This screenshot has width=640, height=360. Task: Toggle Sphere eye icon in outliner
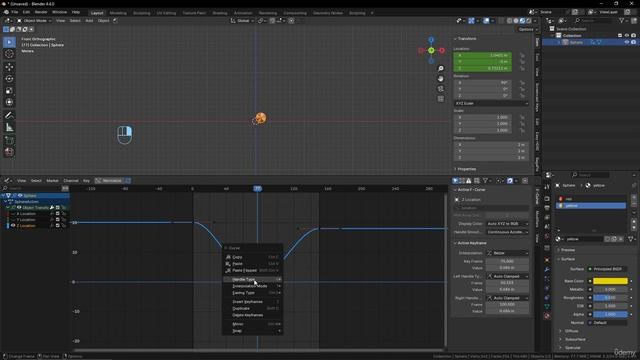pos(627,42)
